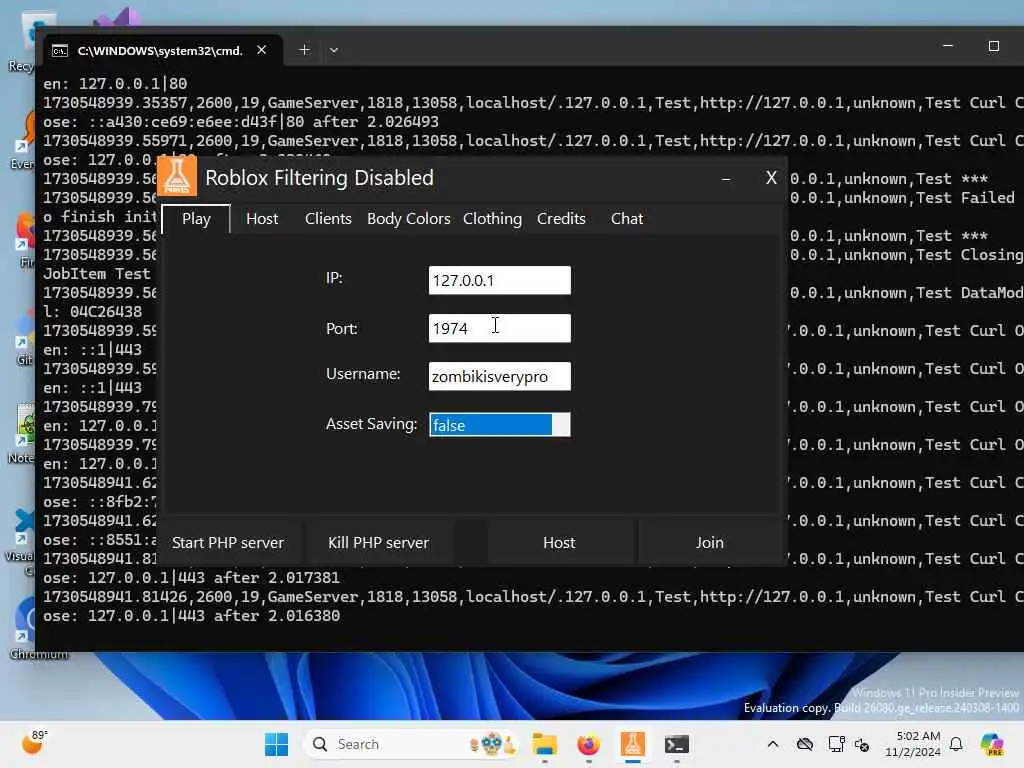Click the orange flask launcher logo
Screen dimensions: 1024x768
point(177,176)
